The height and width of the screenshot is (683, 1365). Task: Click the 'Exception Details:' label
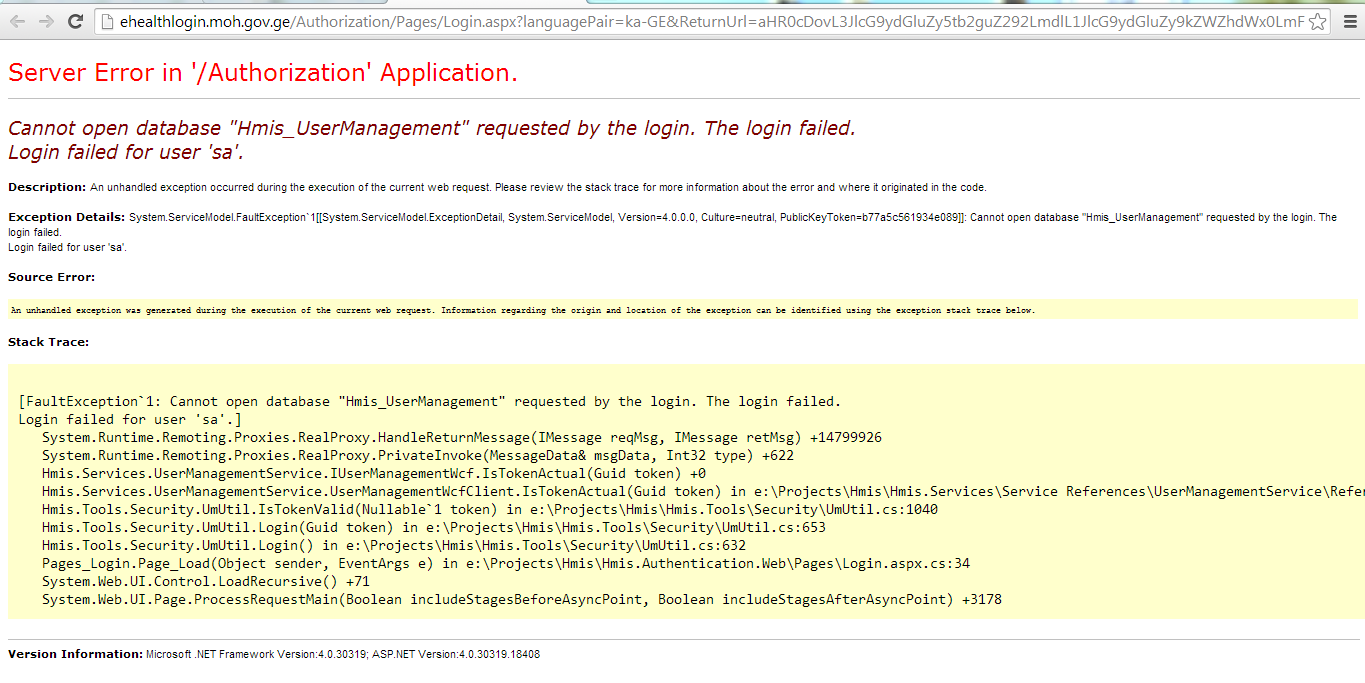click(66, 217)
